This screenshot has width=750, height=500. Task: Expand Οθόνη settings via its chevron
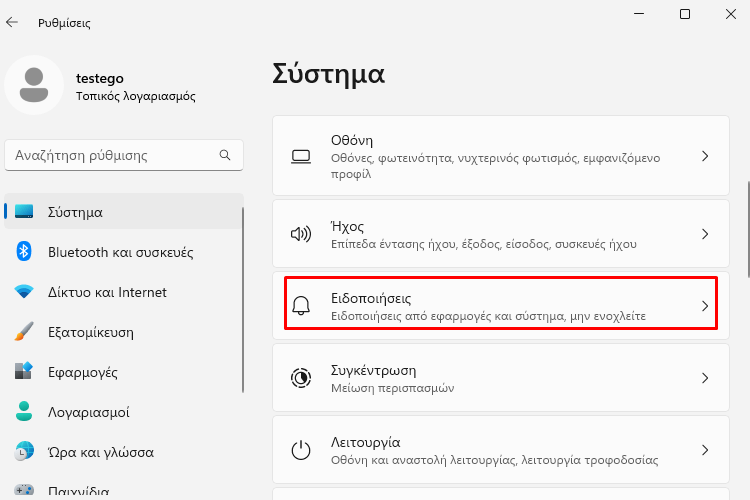705,156
